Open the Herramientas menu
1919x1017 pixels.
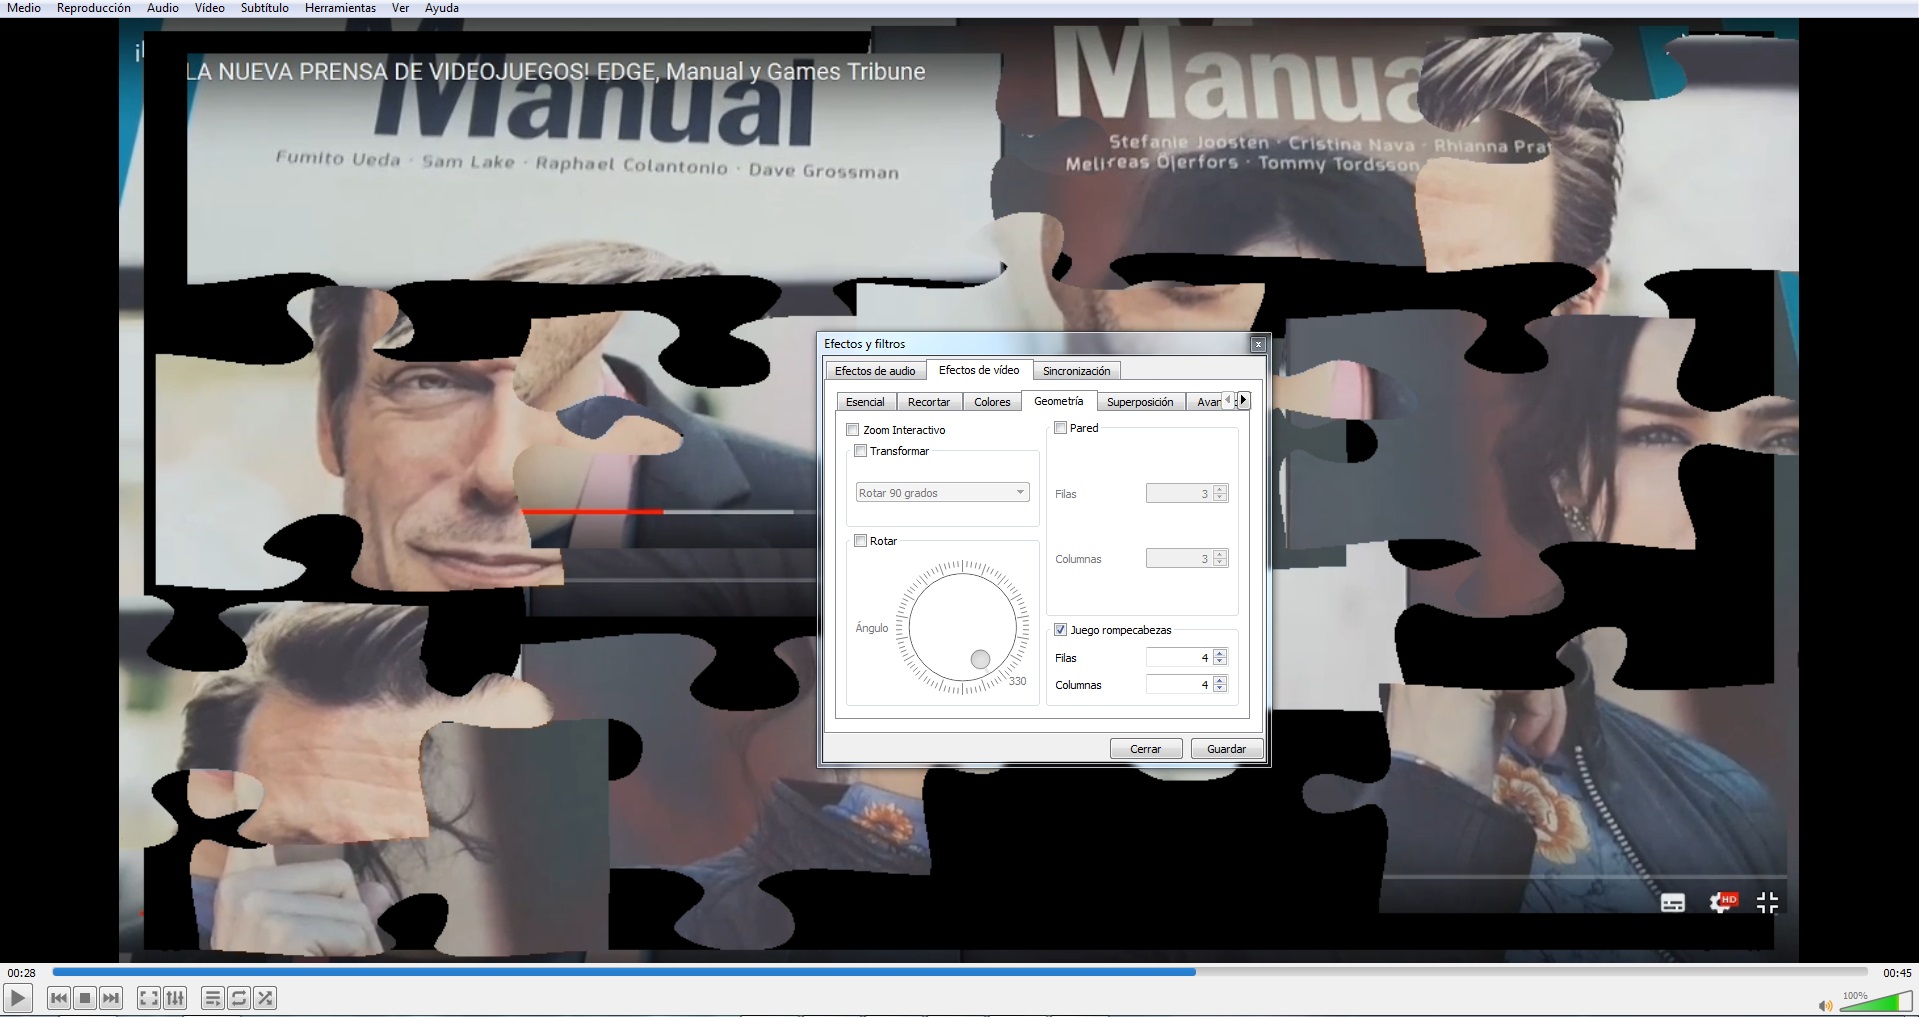point(340,8)
